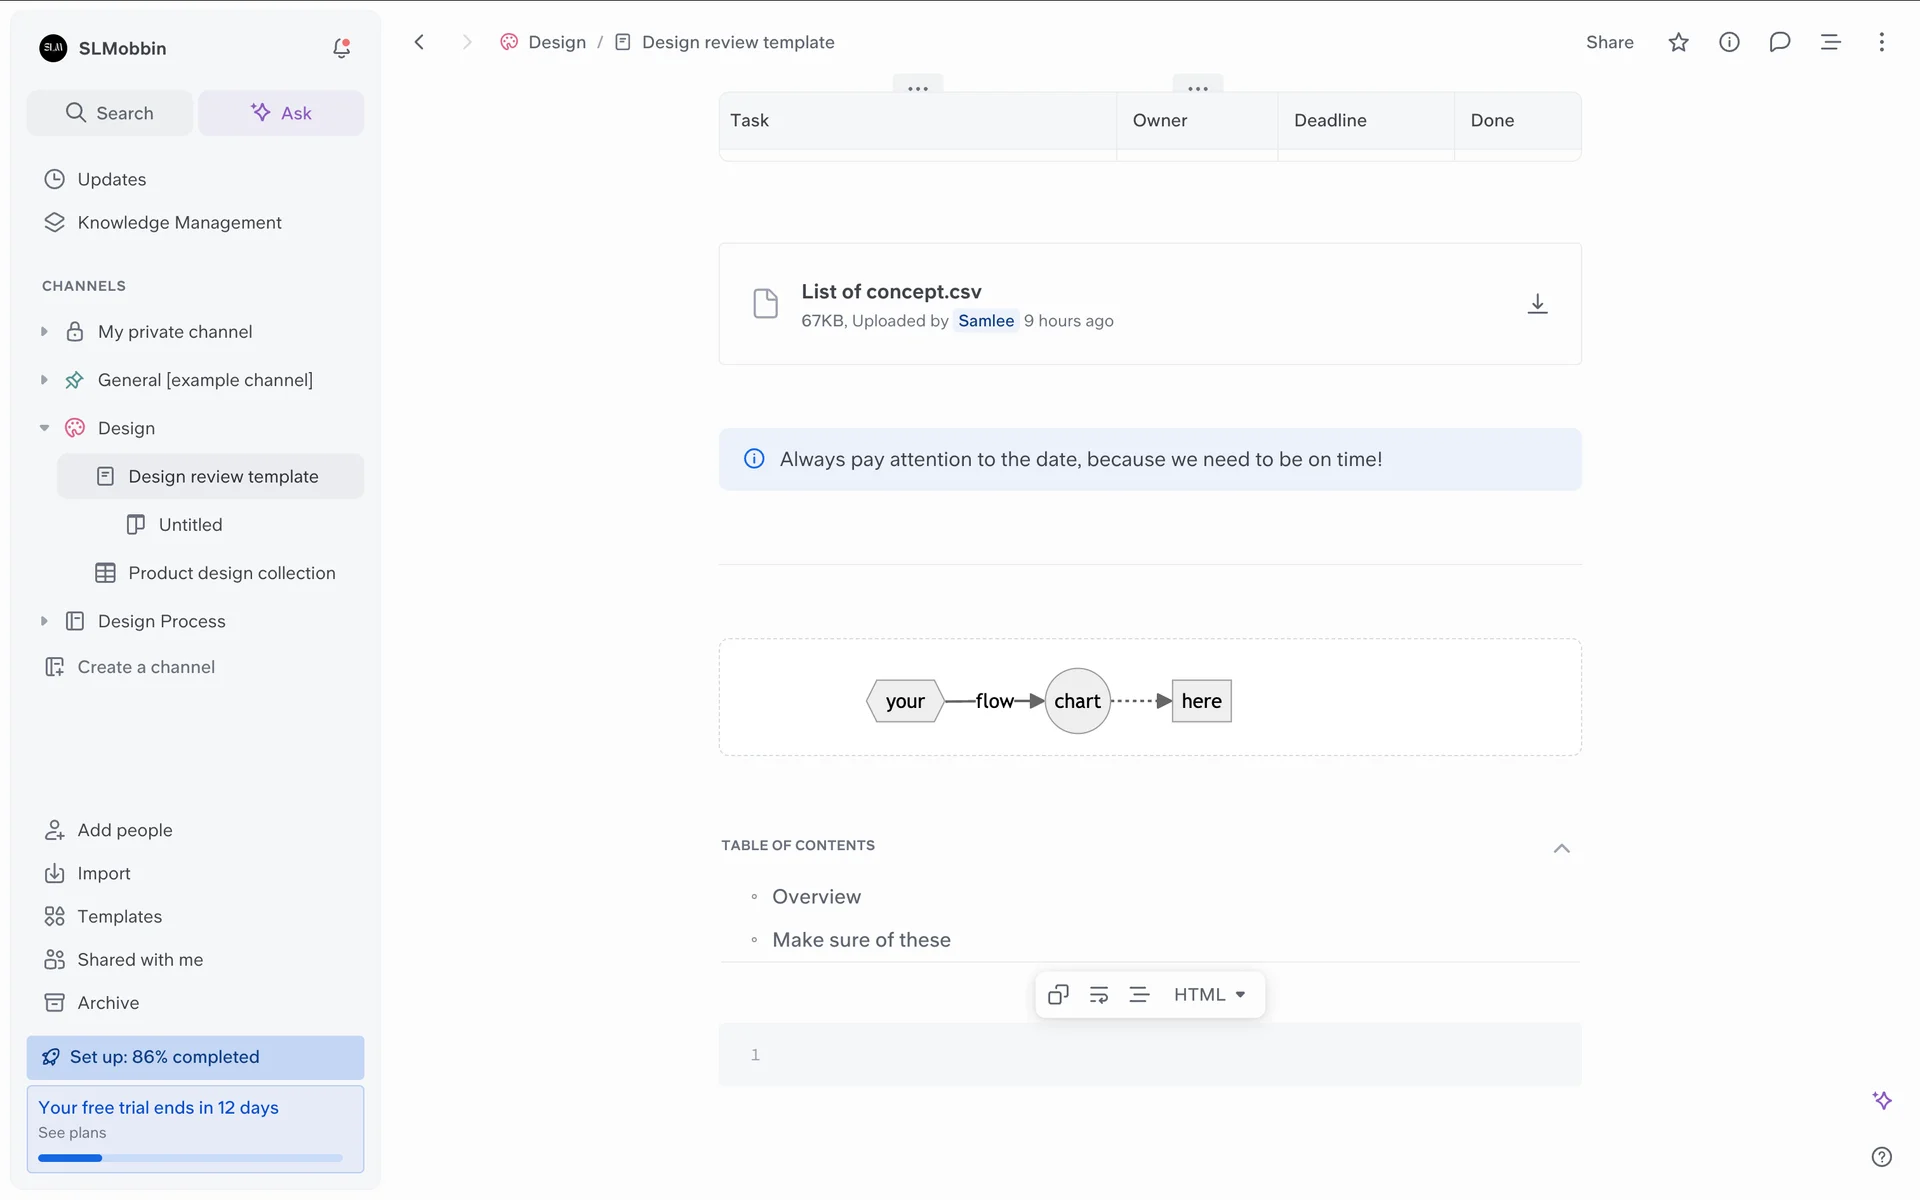The width and height of the screenshot is (1920, 1200).
Task: Click the Share button
Action: [x=1609, y=42]
